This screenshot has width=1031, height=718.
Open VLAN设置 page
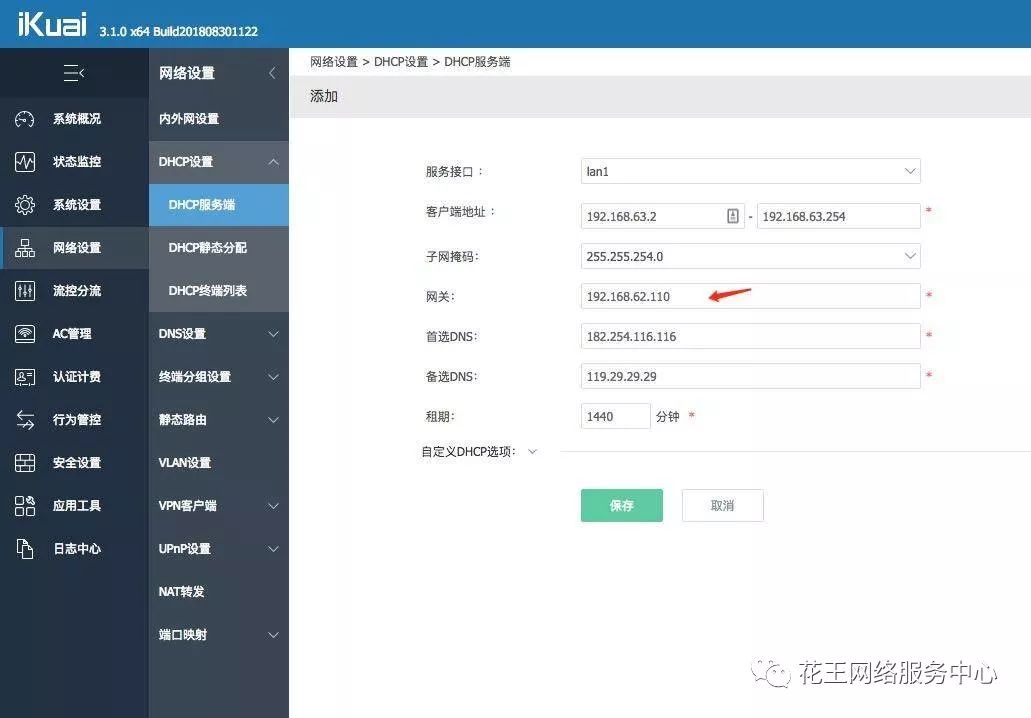(218, 463)
